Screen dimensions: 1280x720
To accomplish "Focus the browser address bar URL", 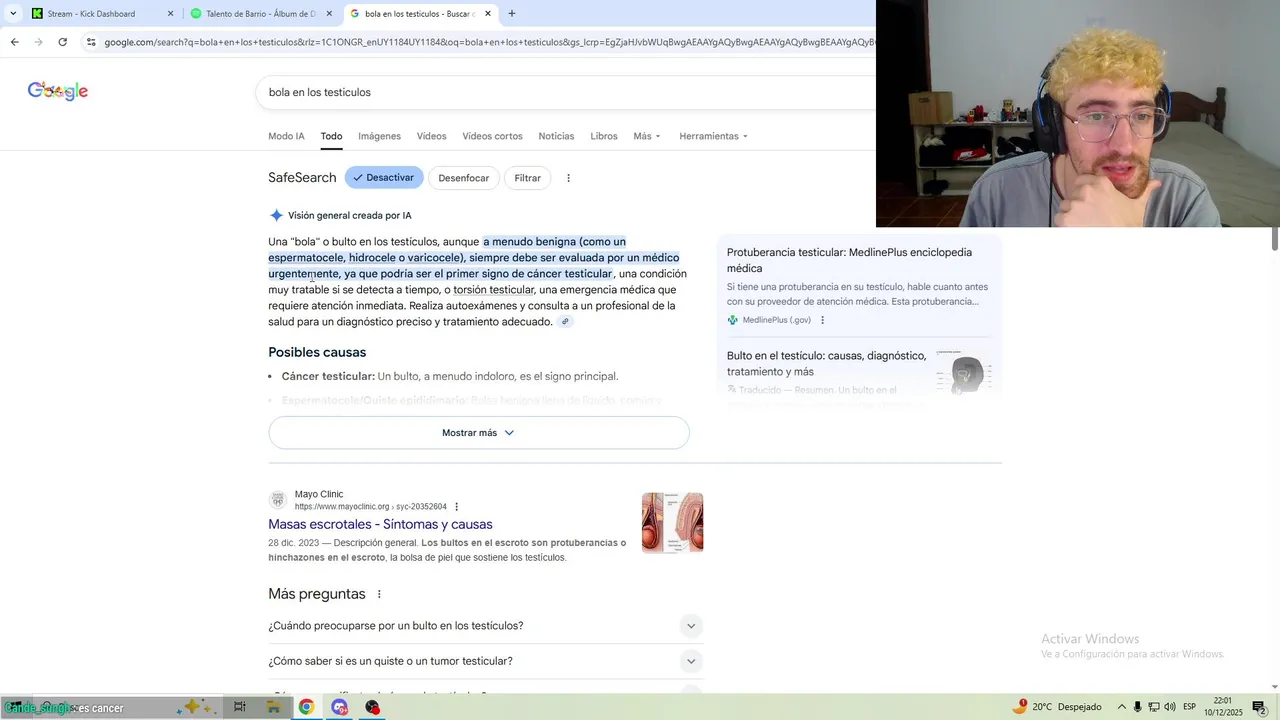I will [x=488, y=42].
